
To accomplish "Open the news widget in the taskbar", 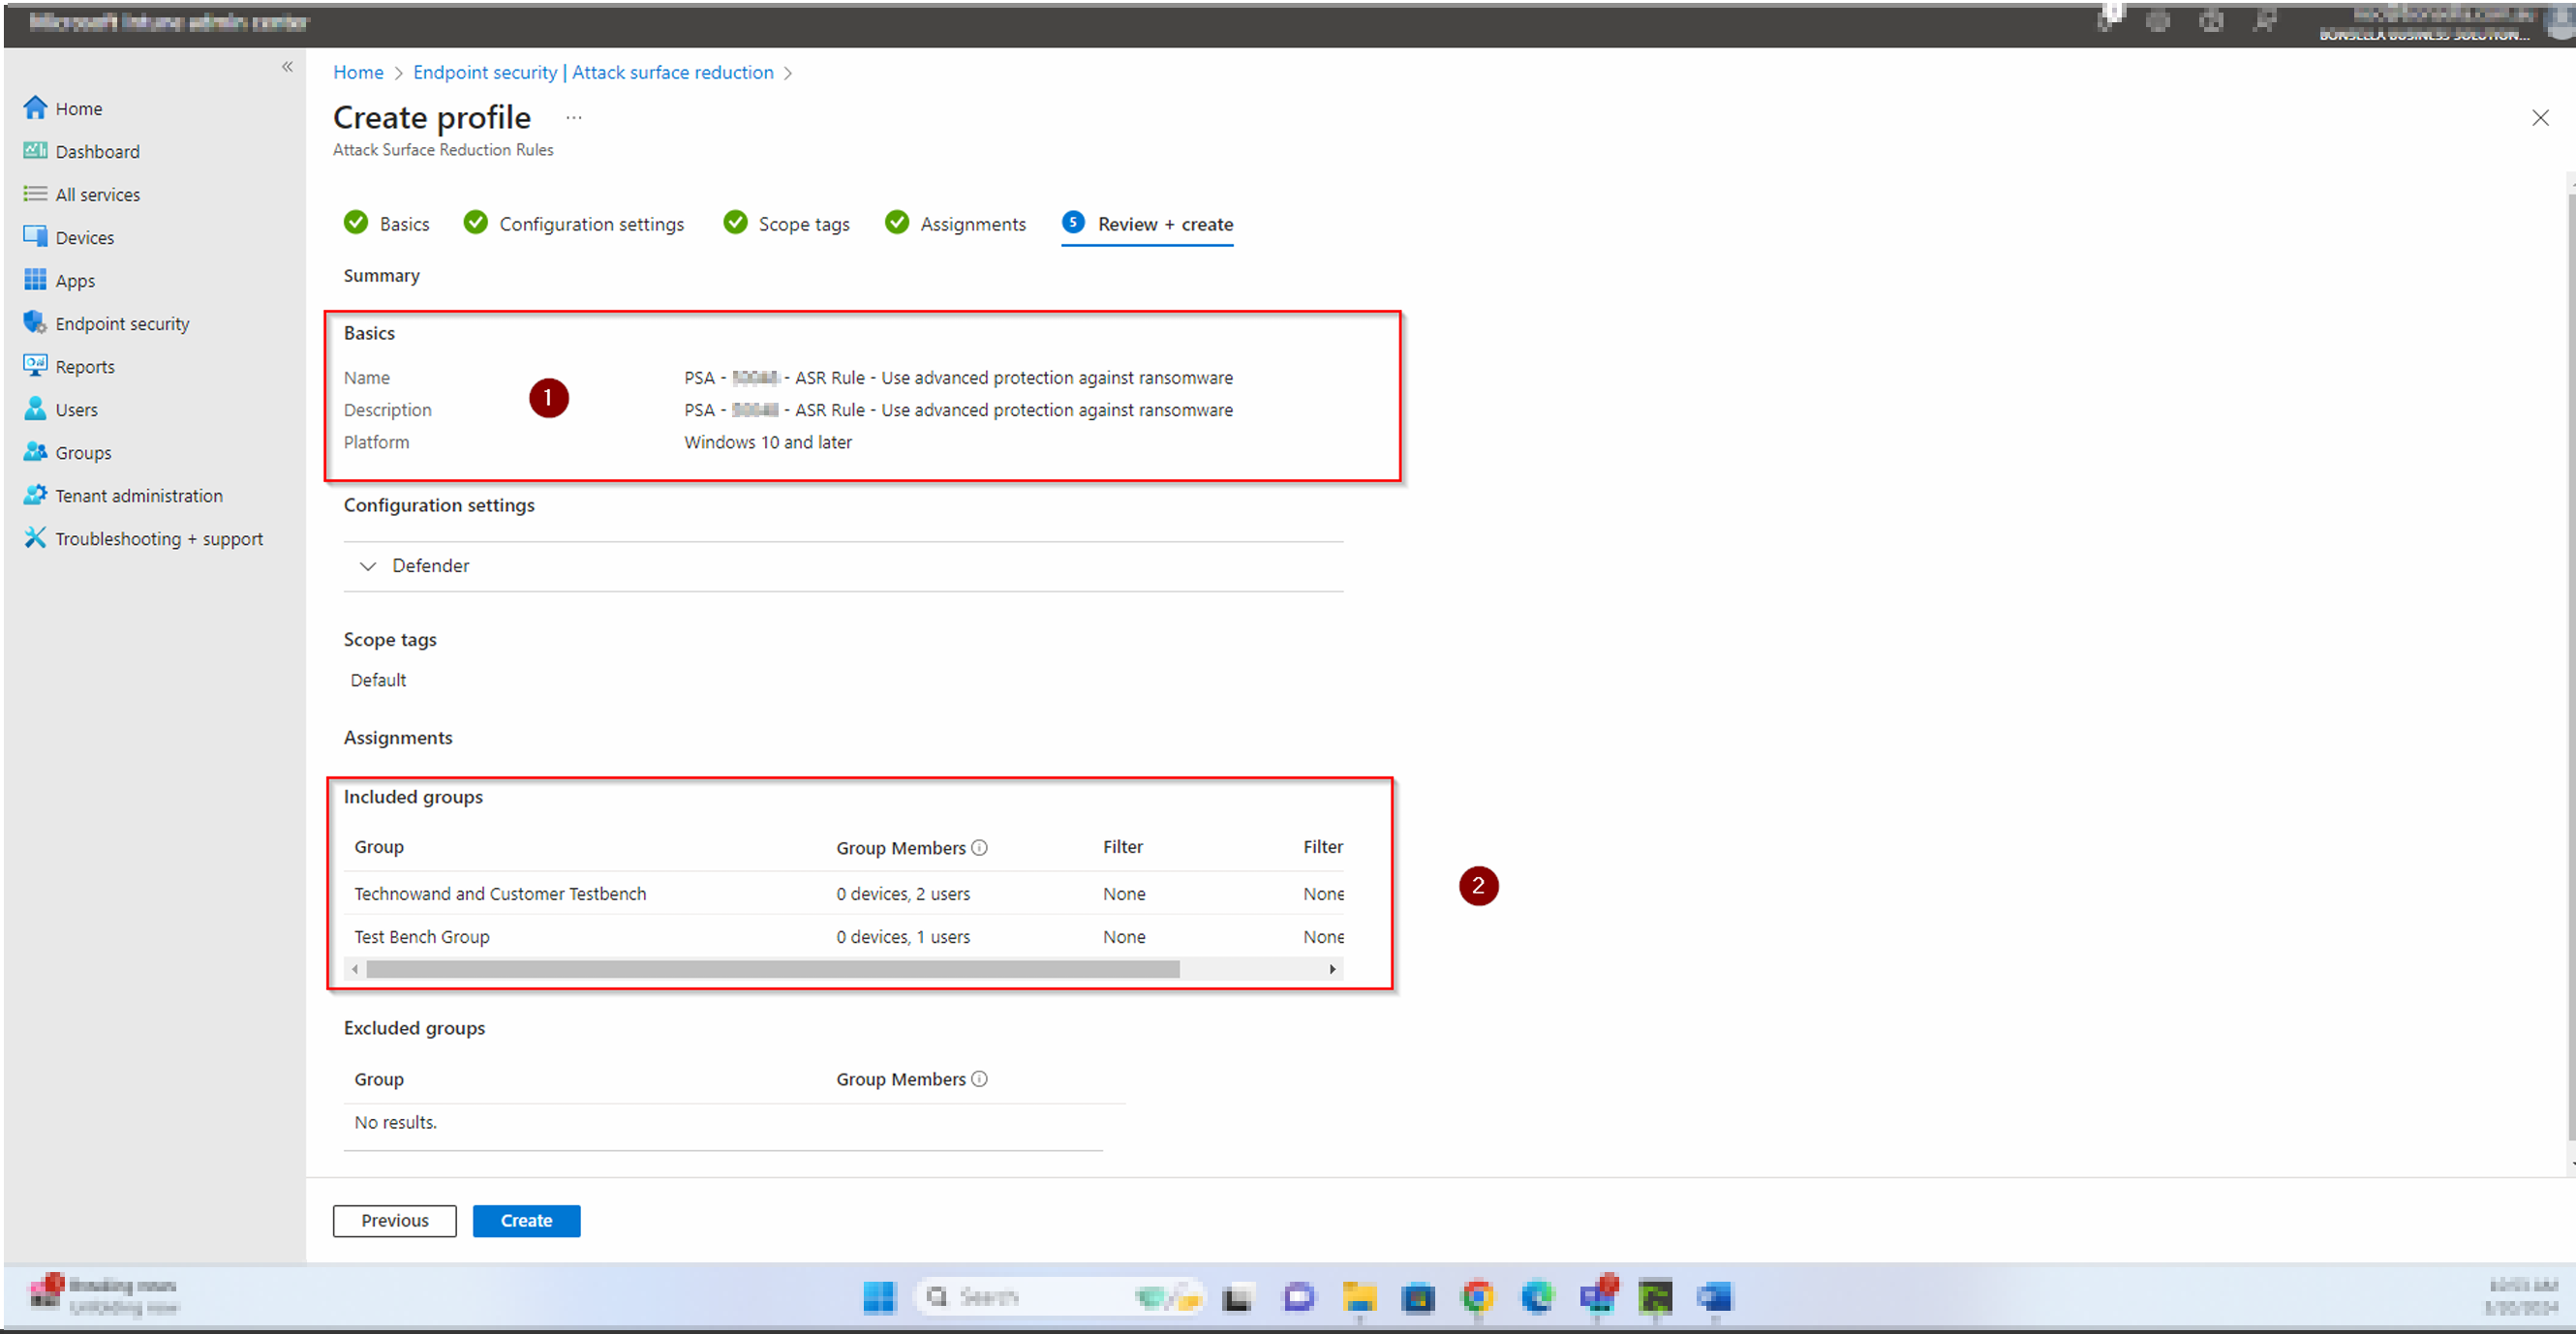I will (x=103, y=1295).
